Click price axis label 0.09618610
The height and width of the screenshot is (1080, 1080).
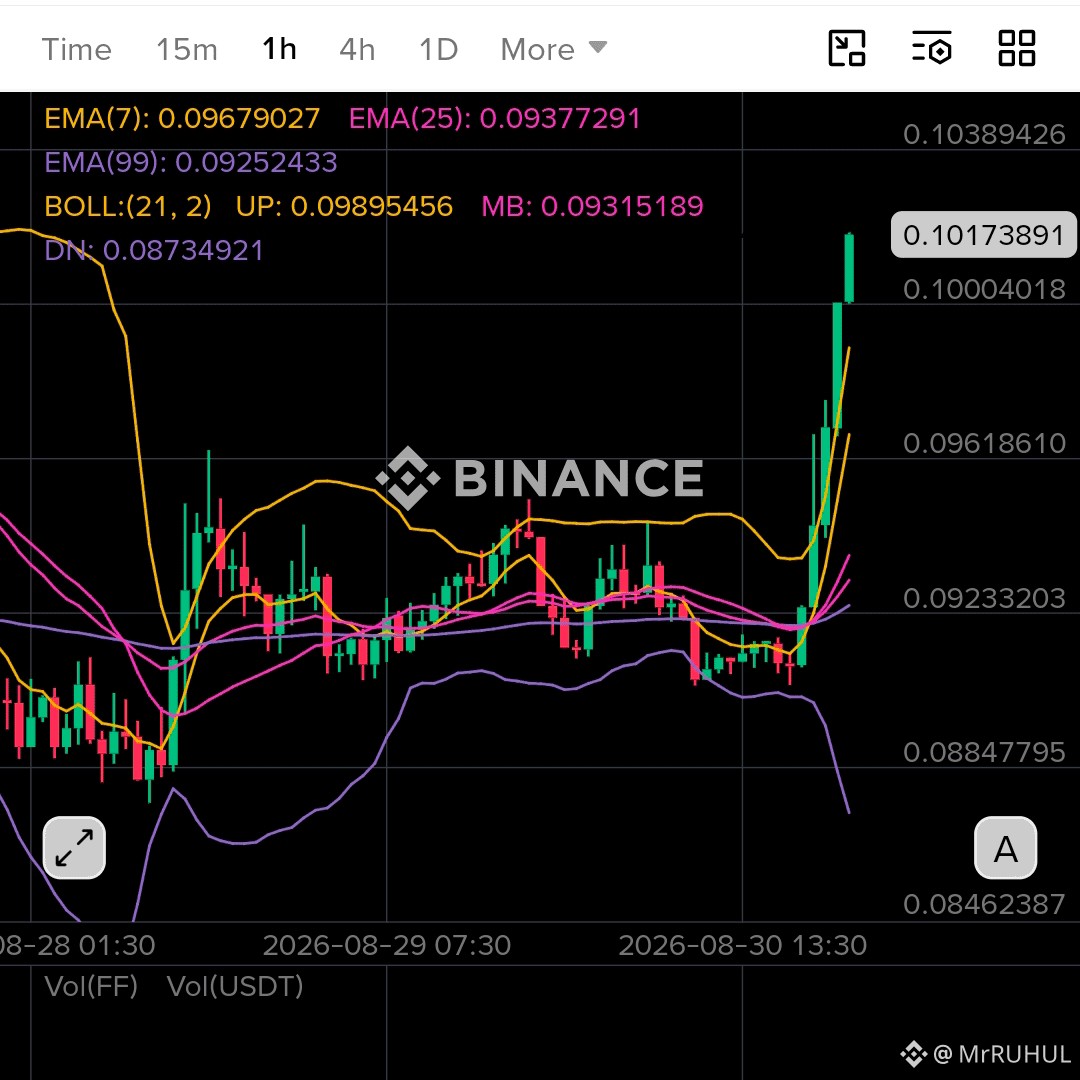tap(984, 444)
